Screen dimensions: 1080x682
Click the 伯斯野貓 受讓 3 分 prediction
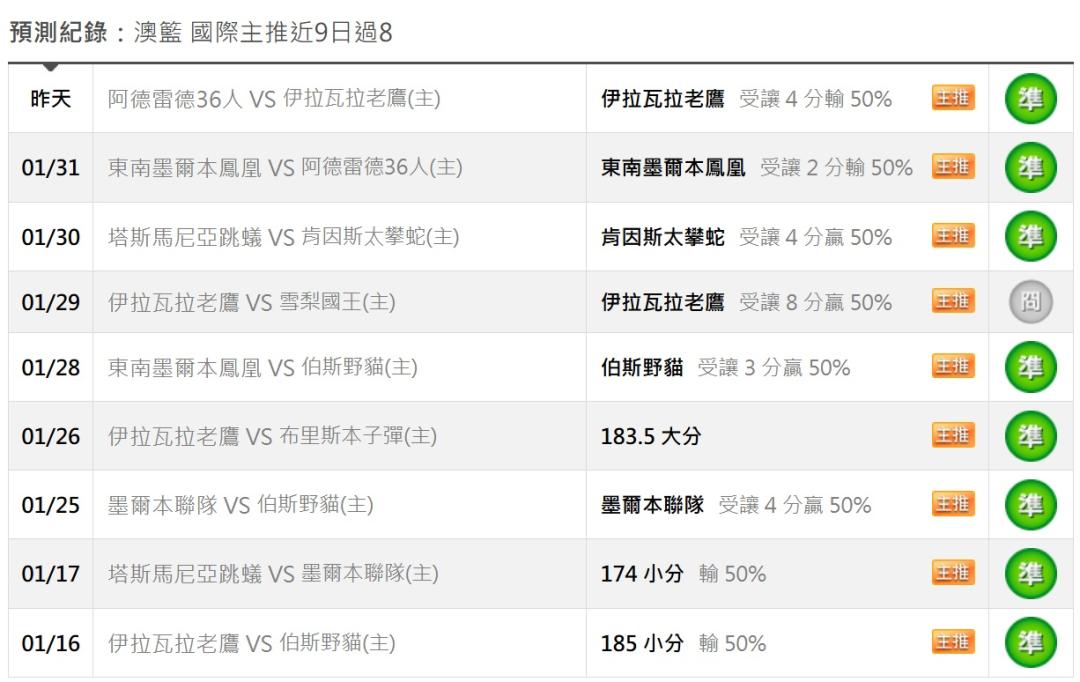(x=724, y=368)
